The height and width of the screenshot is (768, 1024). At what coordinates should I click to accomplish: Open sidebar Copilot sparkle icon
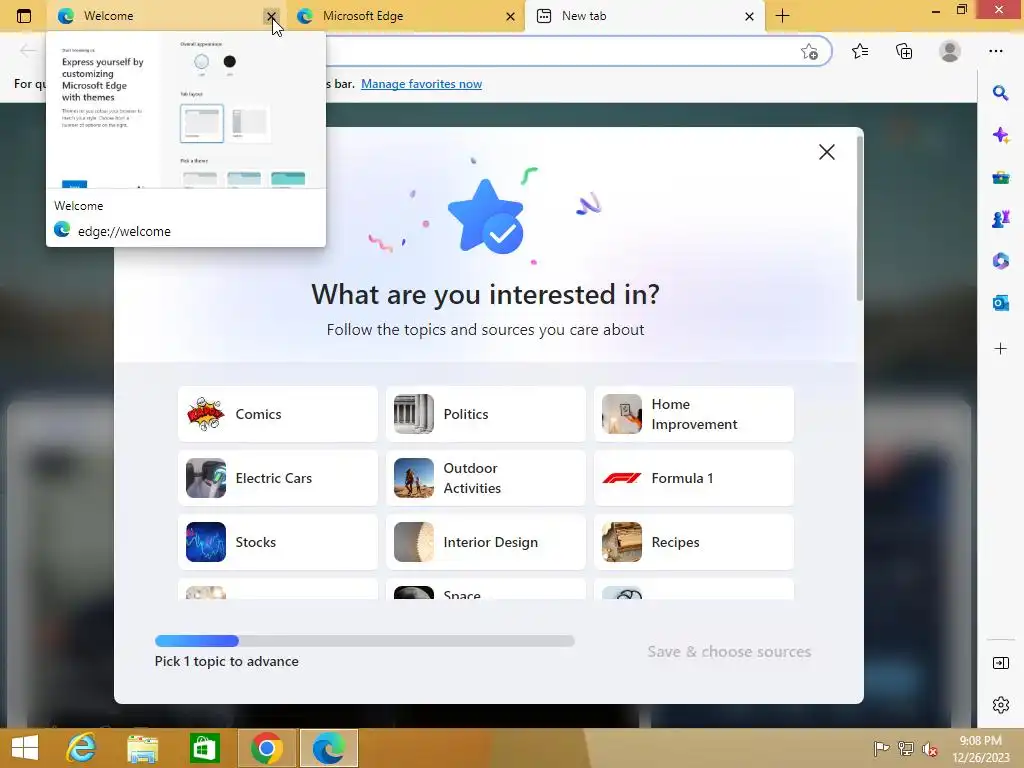pyautogui.click(x=1000, y=135)
